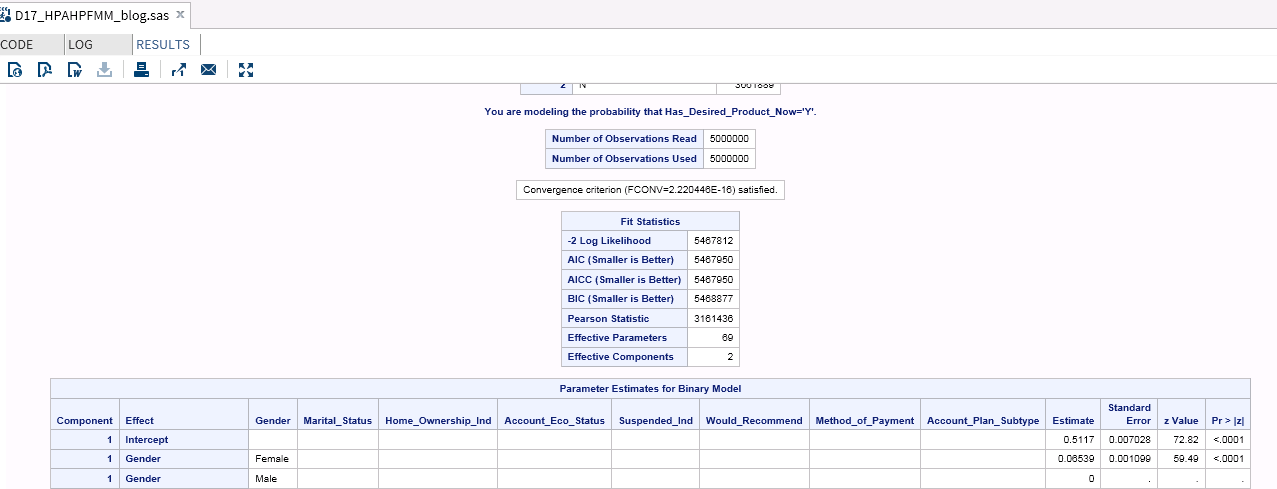Click the 'Standard Error' column header
Screen dimensions: 1277x489
pyautogui.click(x=1129, y=414)
